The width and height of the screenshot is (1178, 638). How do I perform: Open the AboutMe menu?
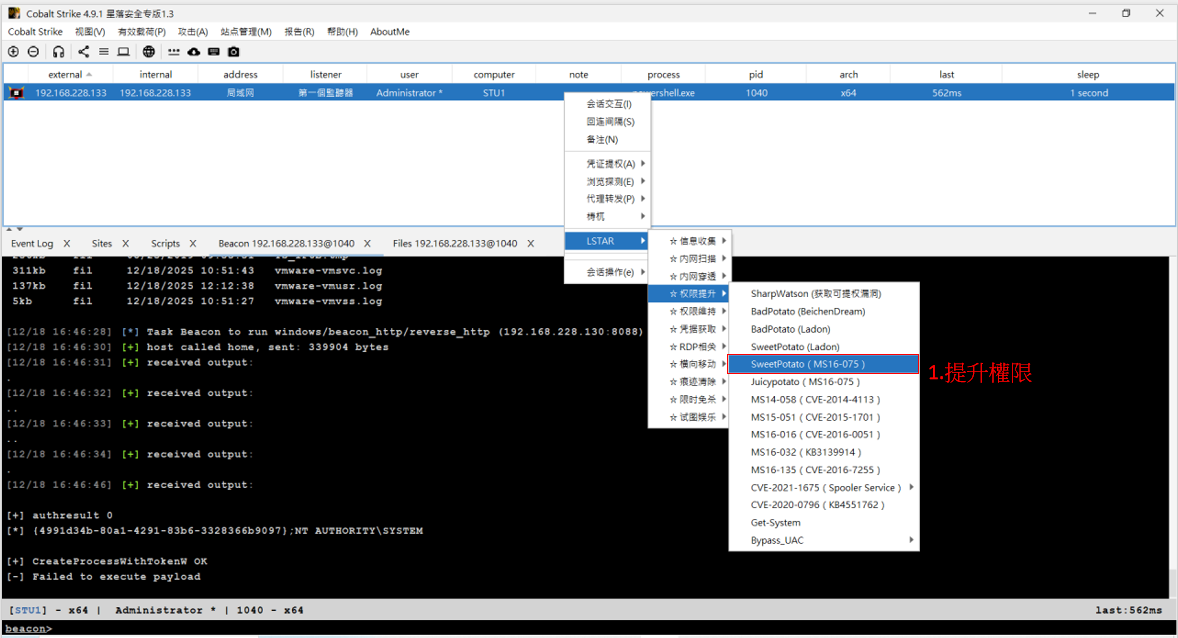[390, 32]
